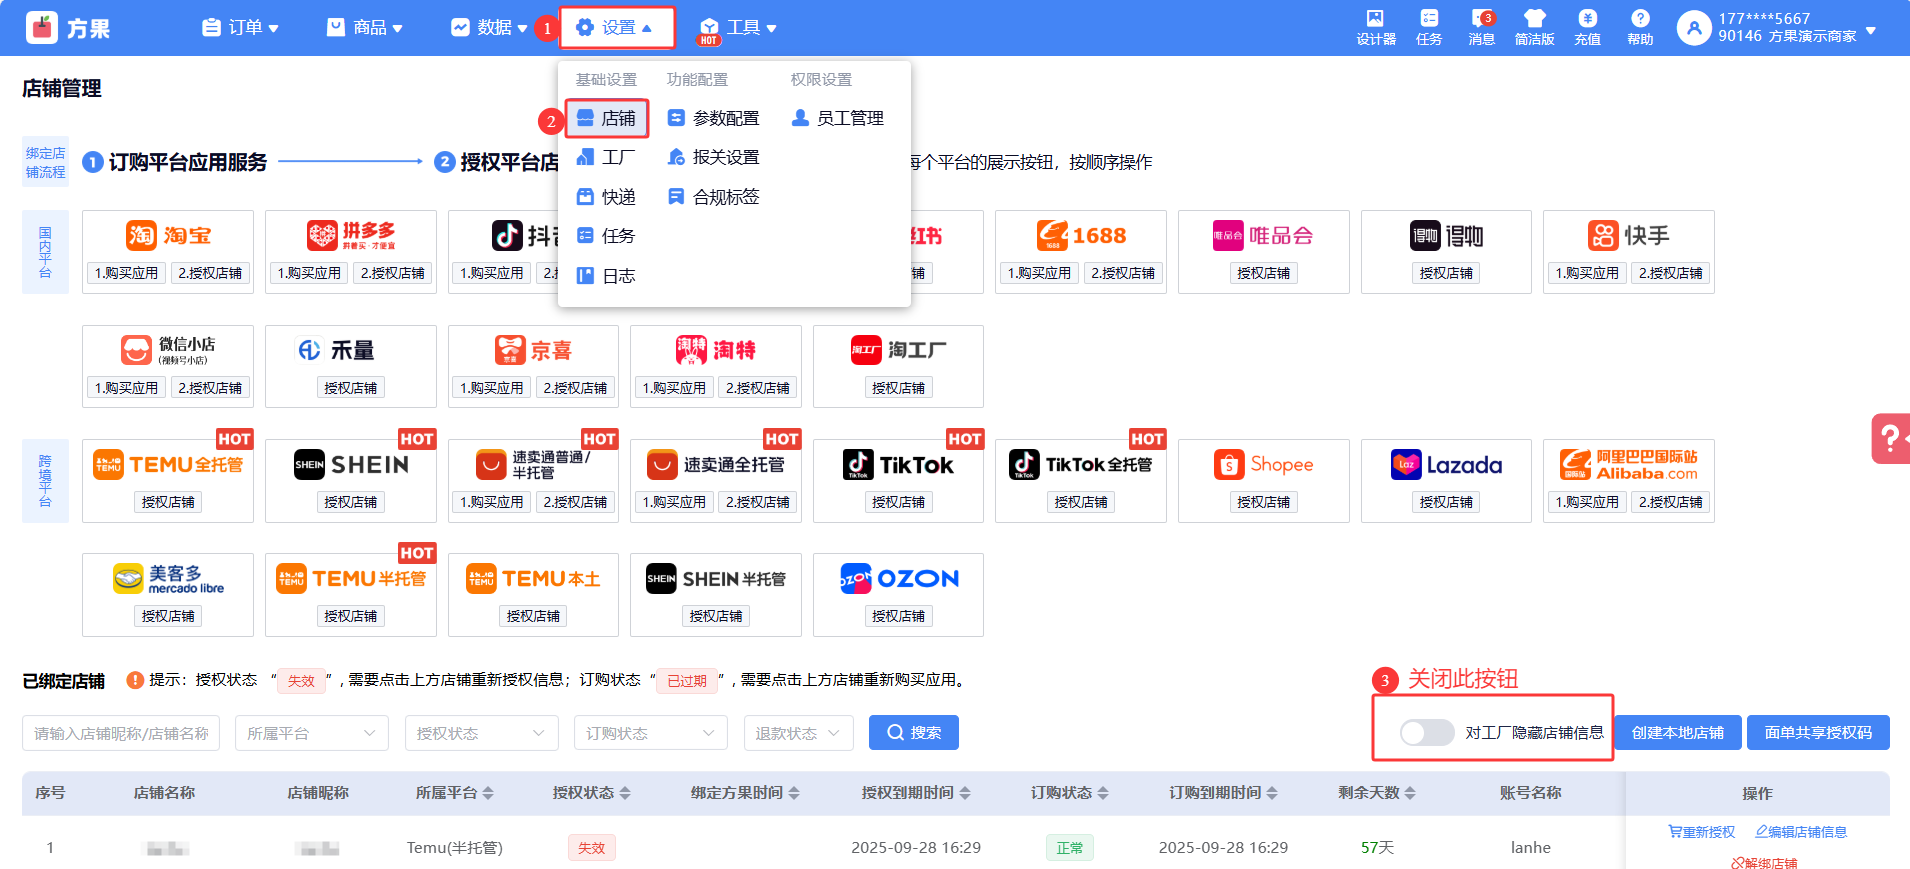Screen dimensions: 1910x869
Task: Click 编辑店铺信息 link
Action: tap(1801, 832)
